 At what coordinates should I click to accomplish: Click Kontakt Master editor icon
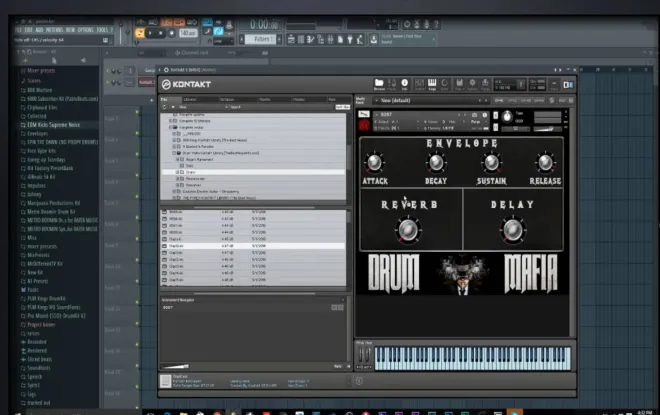pyautogui.click(x=392, y=83)
